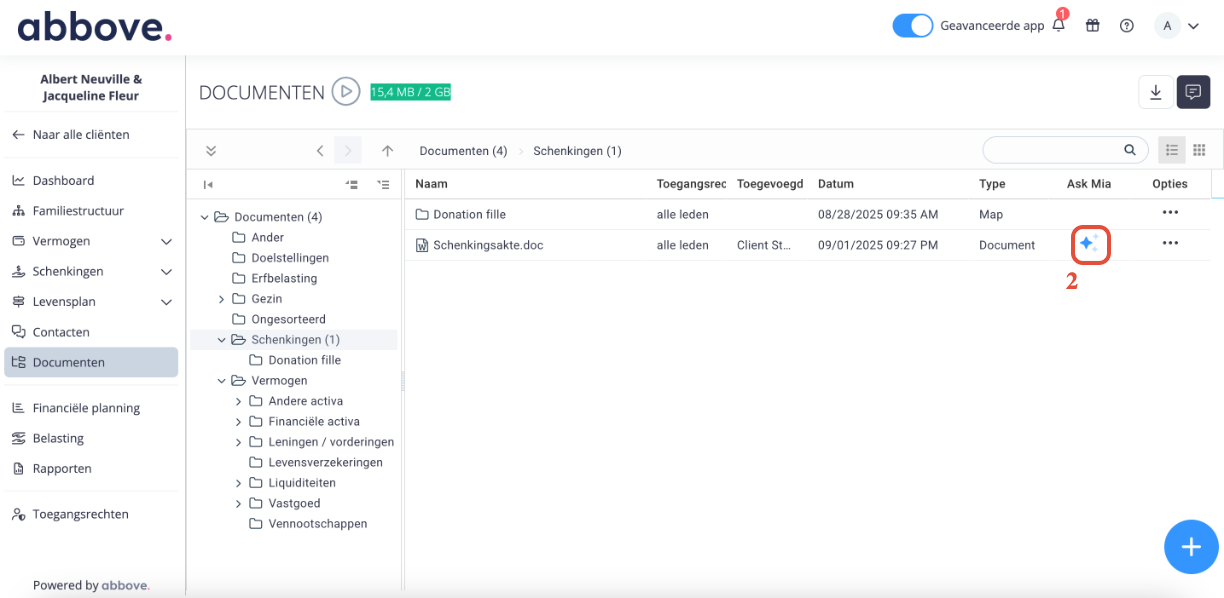Expand the Financiële activa folder
This screenshot has height=598, width=1224.
point(239,422)
